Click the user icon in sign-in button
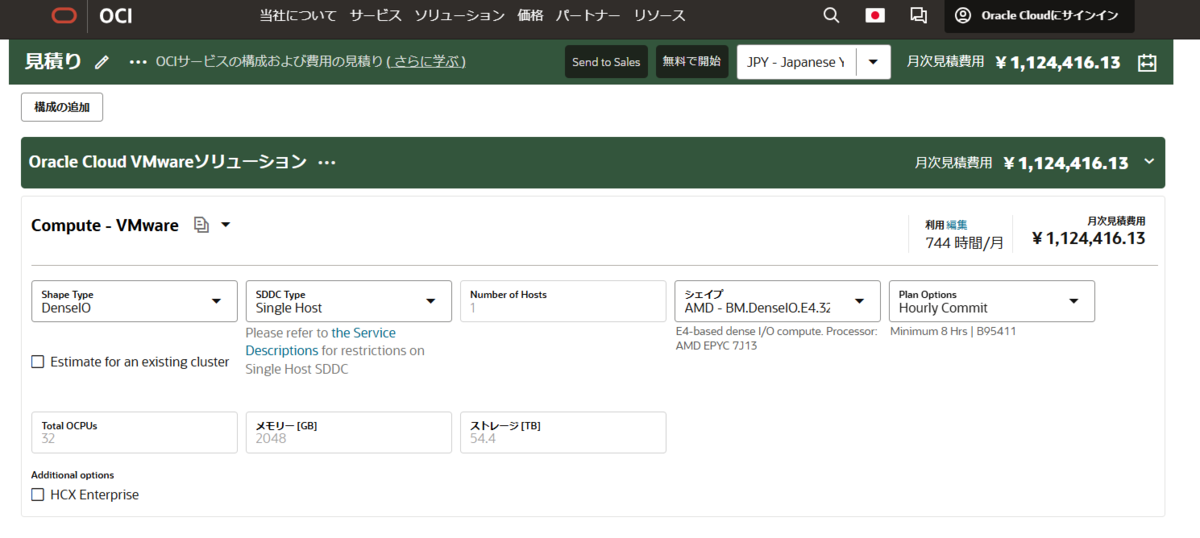 (963, 15)
